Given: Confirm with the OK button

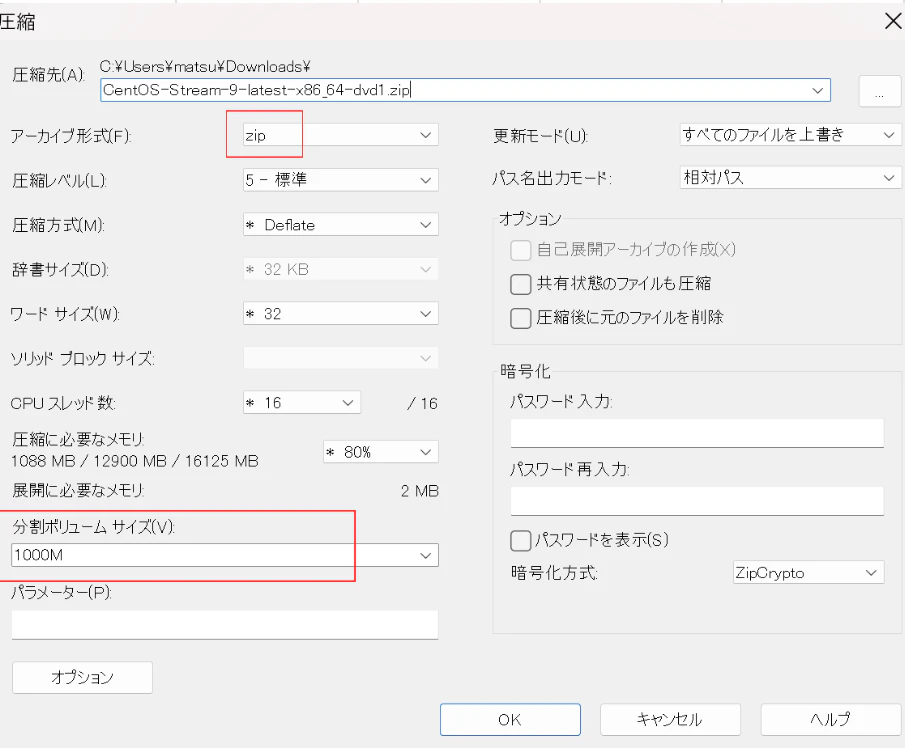Looking at the screenshot, I should 510,719.
